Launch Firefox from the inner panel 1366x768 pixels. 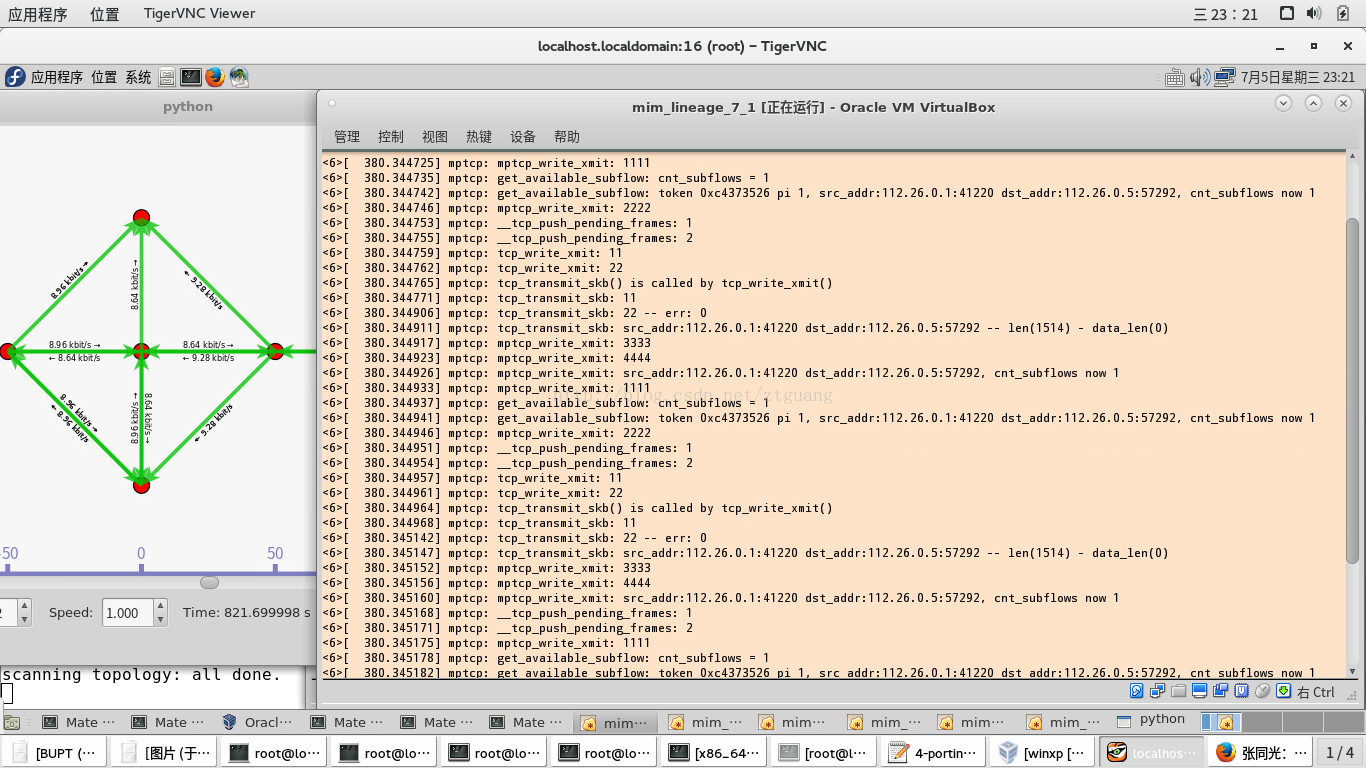pyautogui.click(x=215, y=77)
